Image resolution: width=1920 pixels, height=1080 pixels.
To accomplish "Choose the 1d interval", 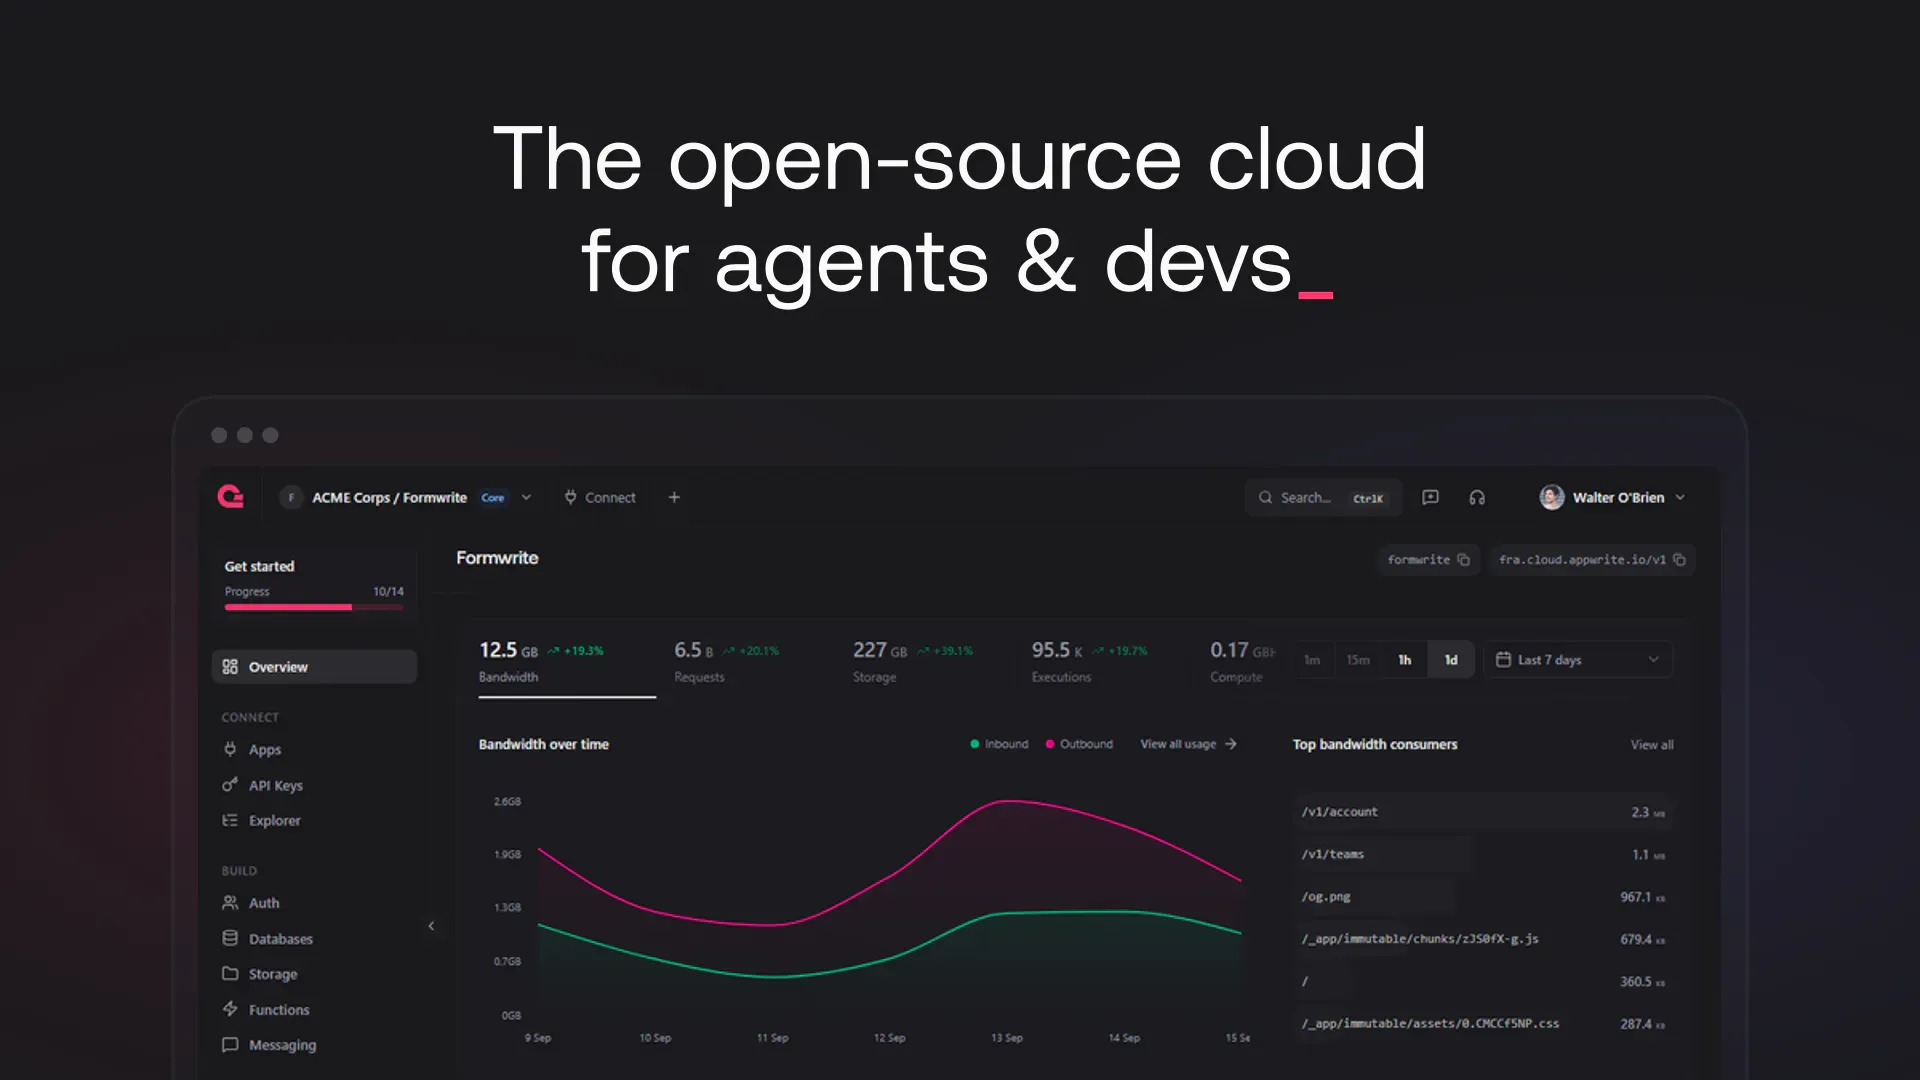I will [x=1451, y=660].
